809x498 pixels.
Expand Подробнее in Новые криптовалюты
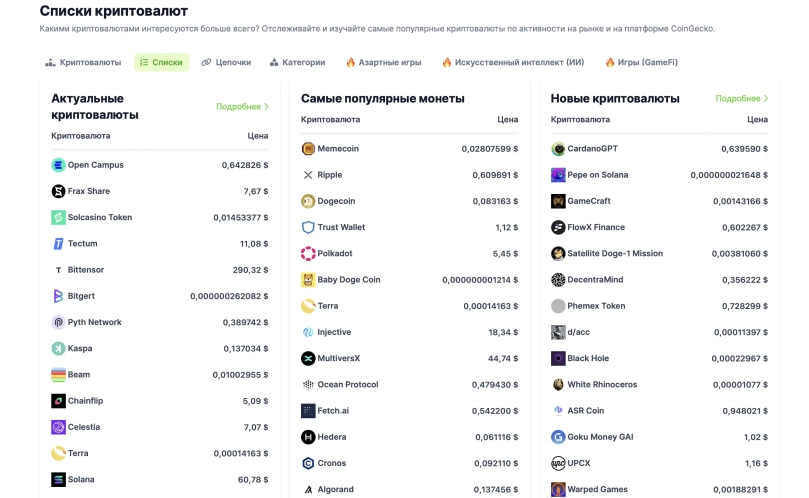742,99
